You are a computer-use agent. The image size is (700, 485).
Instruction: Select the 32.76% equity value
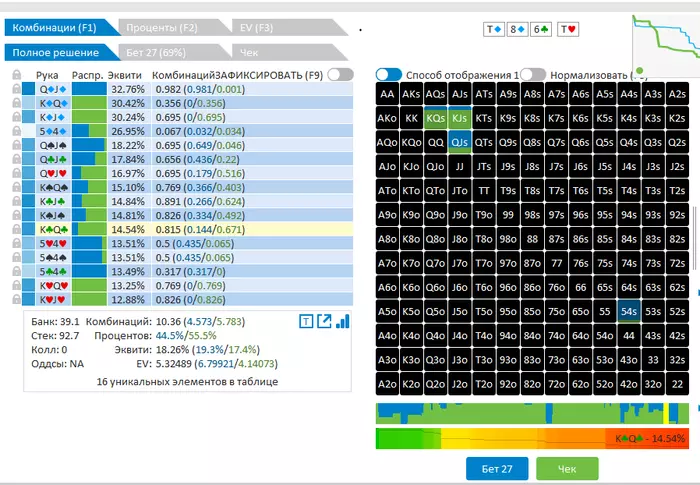point(128,89)
